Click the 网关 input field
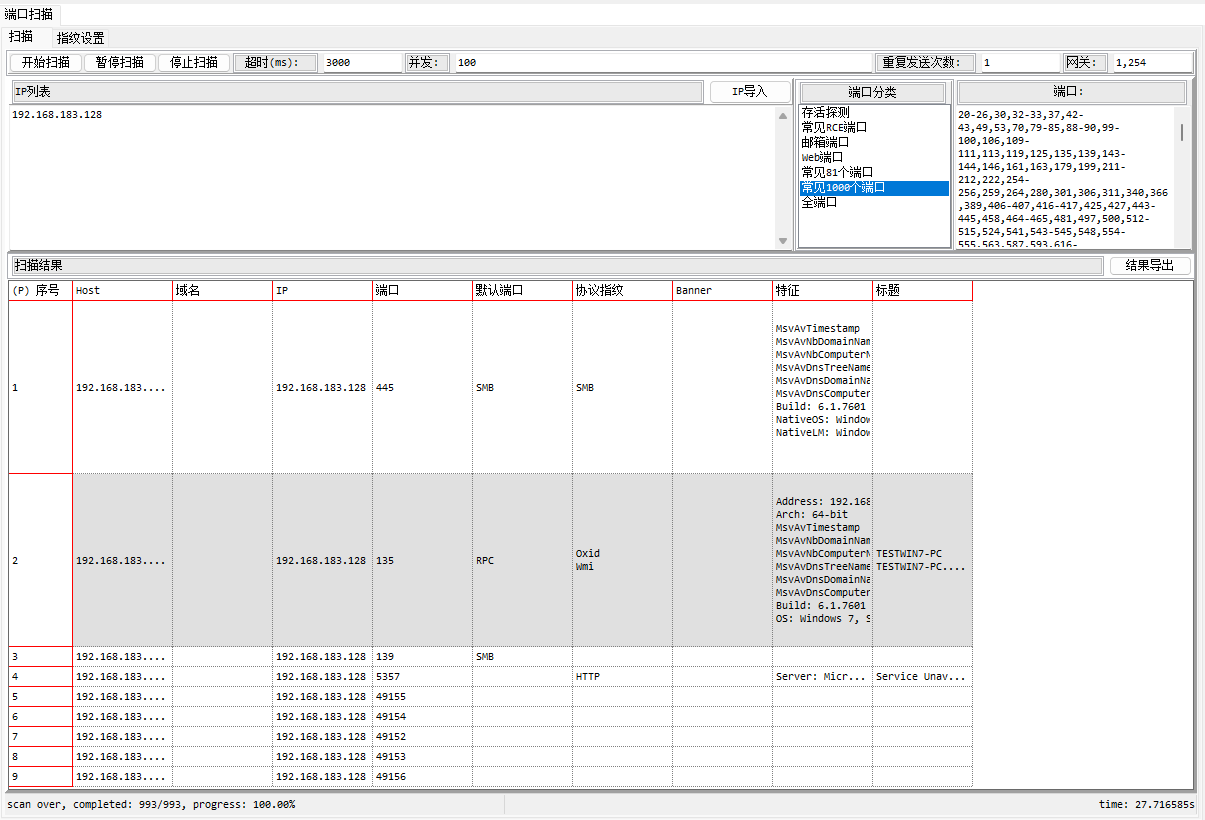 tap(1151, 62)
